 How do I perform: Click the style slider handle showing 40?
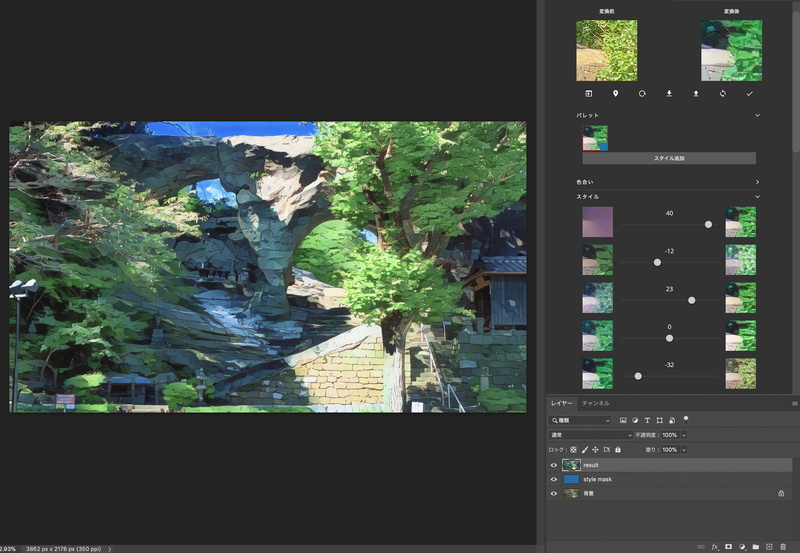point(708,224)
